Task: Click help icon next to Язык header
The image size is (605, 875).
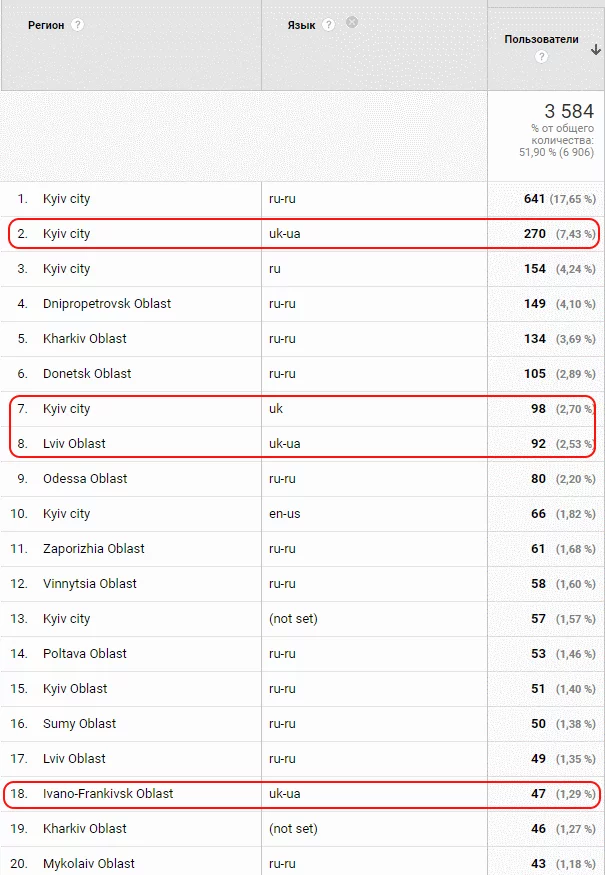Action: (x=329, y=25)
